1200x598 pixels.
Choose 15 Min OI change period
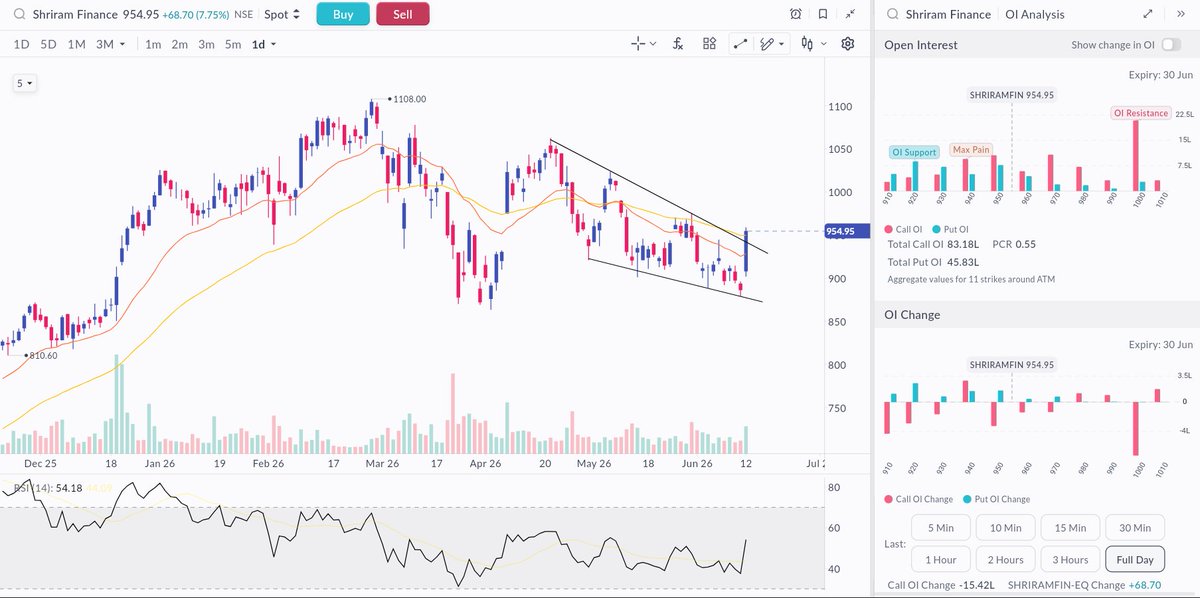(x=1069, y=528)
